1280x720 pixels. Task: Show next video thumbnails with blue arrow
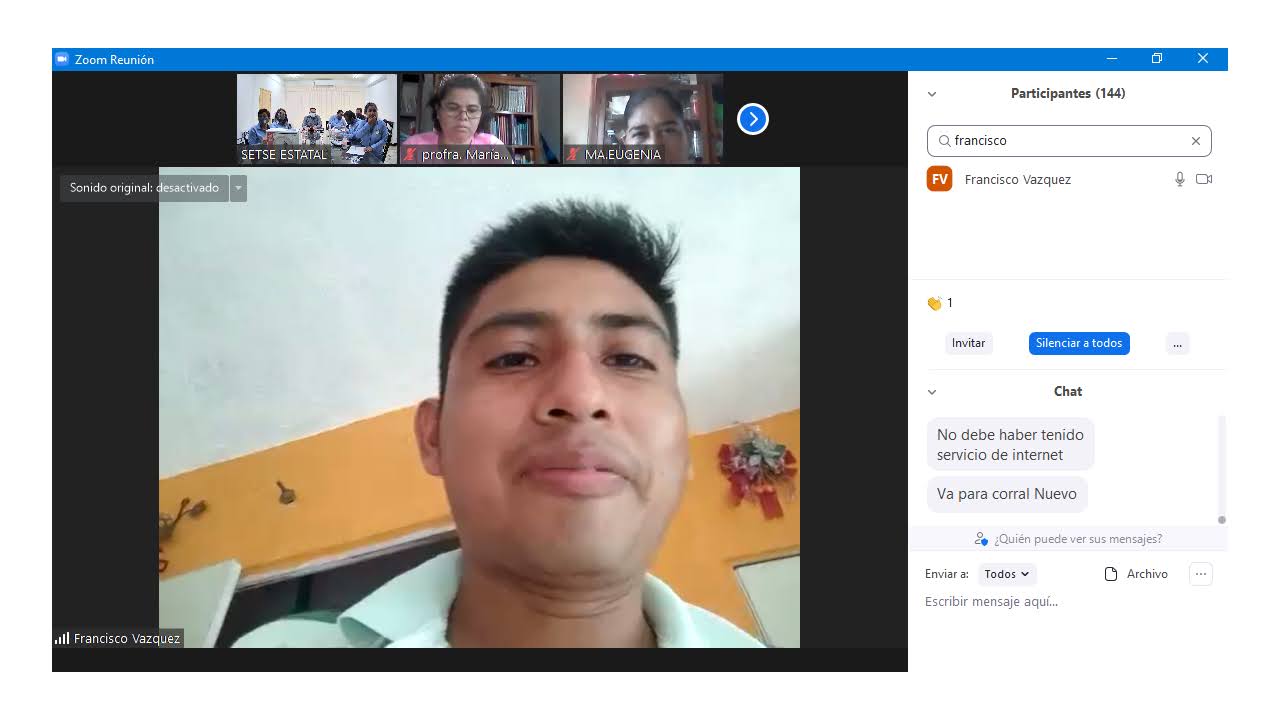click(x=752, y=119)
